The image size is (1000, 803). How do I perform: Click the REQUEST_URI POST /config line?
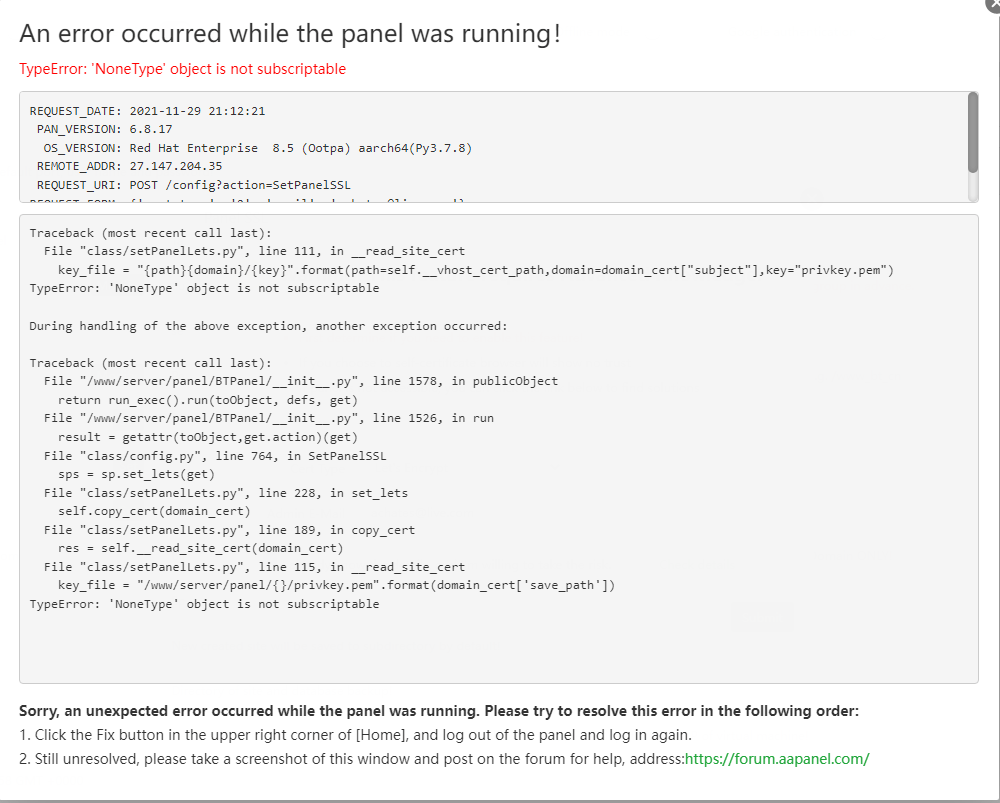coord(193,185)
